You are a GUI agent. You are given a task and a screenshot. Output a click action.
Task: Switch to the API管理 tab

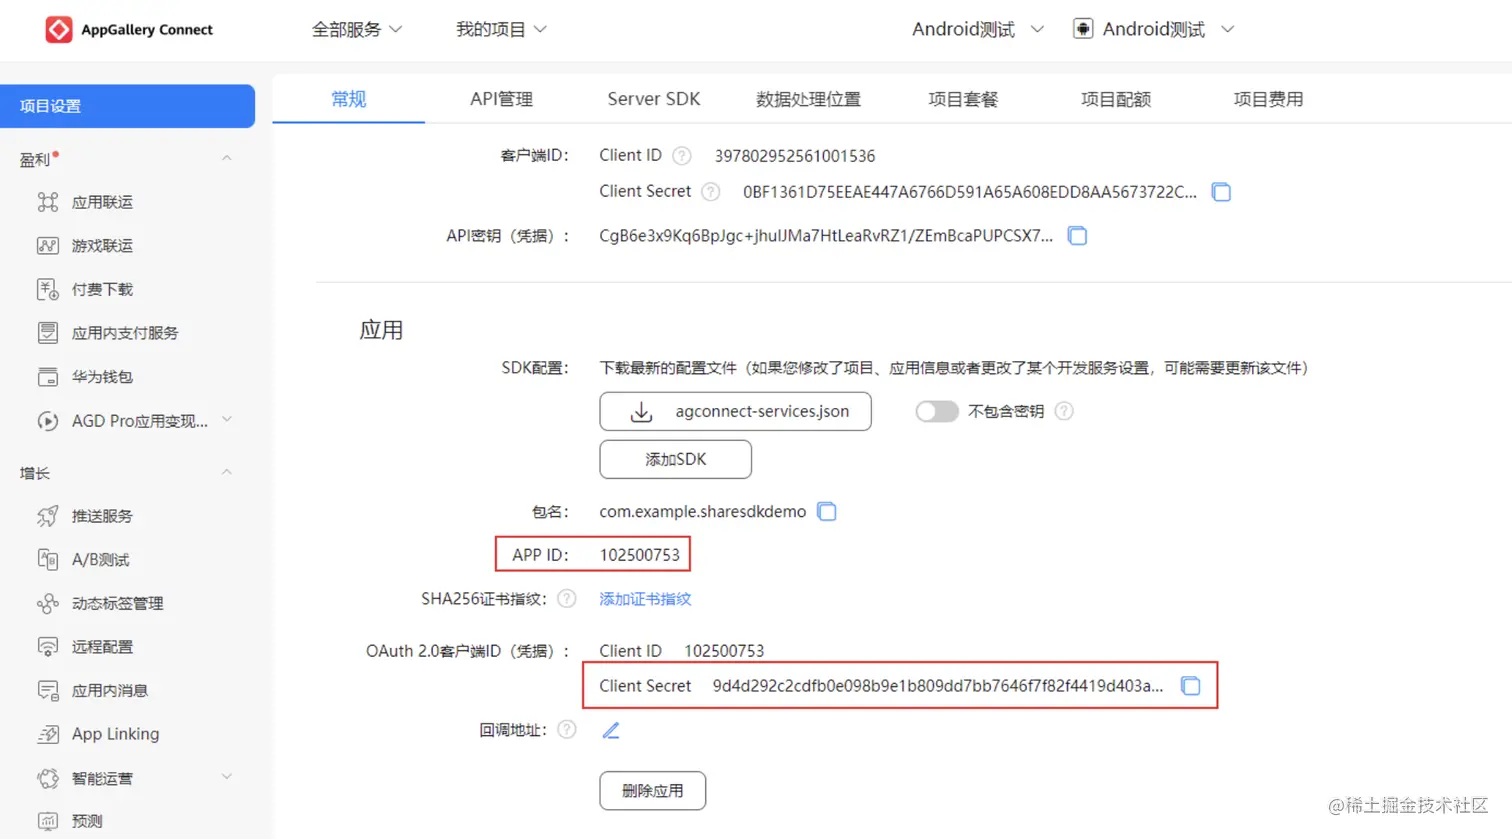501,98
